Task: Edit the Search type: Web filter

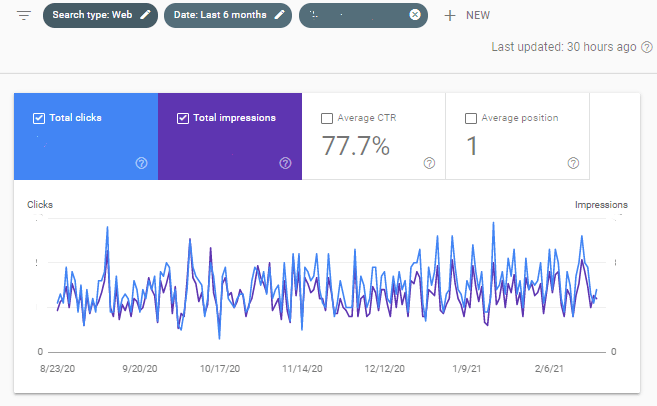Action: 100,16
